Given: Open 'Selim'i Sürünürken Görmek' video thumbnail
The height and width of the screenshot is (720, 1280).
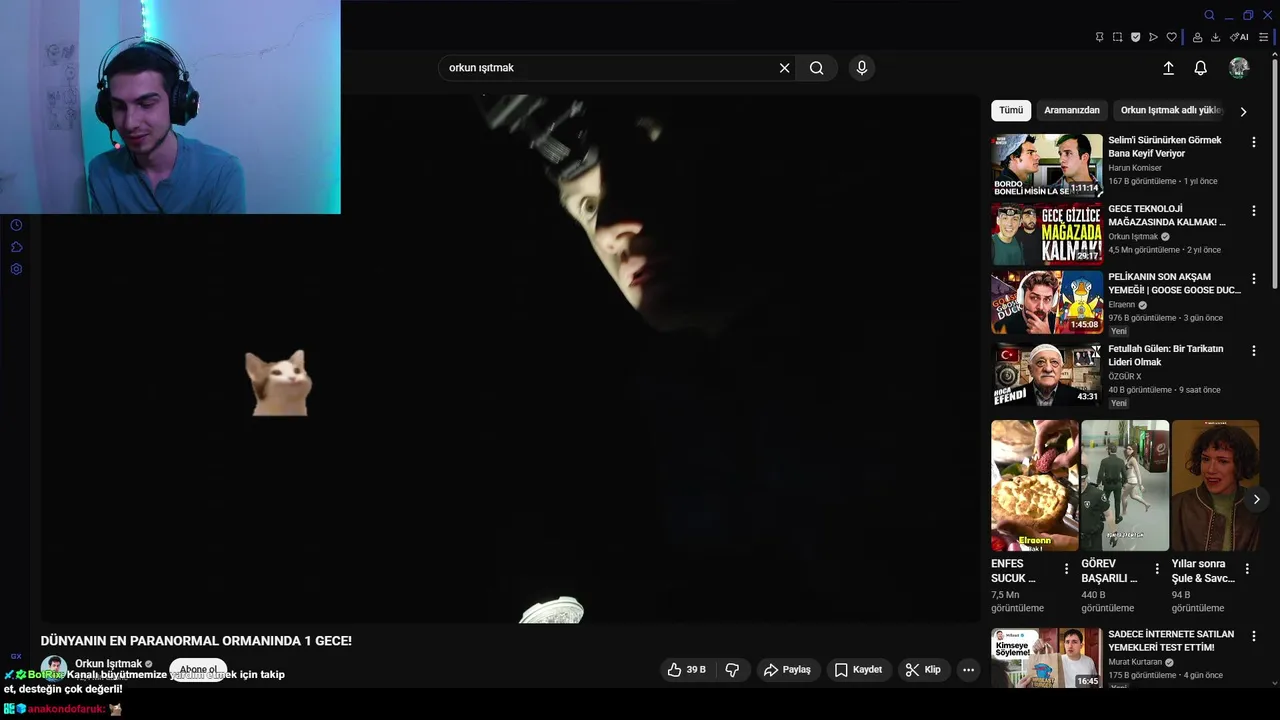Looking at the screenshot, I should (1047, 165).
